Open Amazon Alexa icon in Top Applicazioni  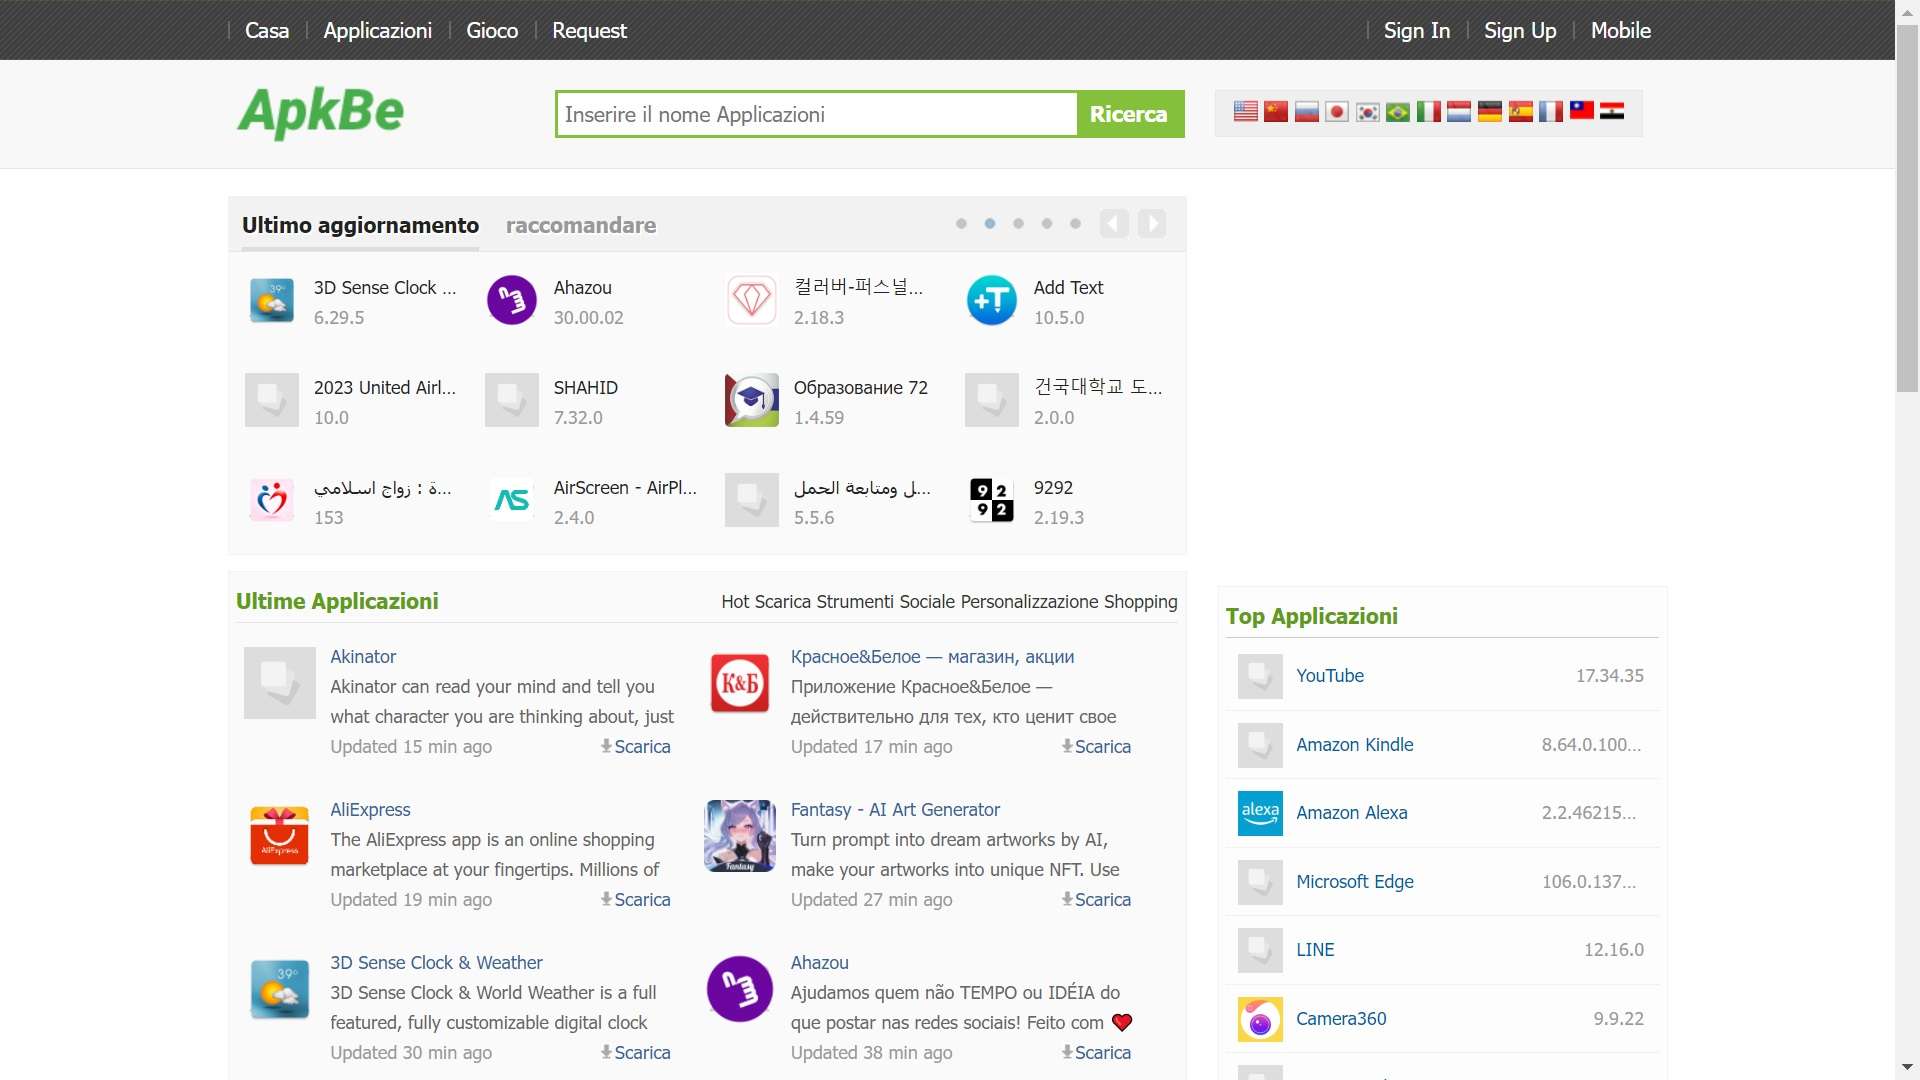pos(1260,813)
